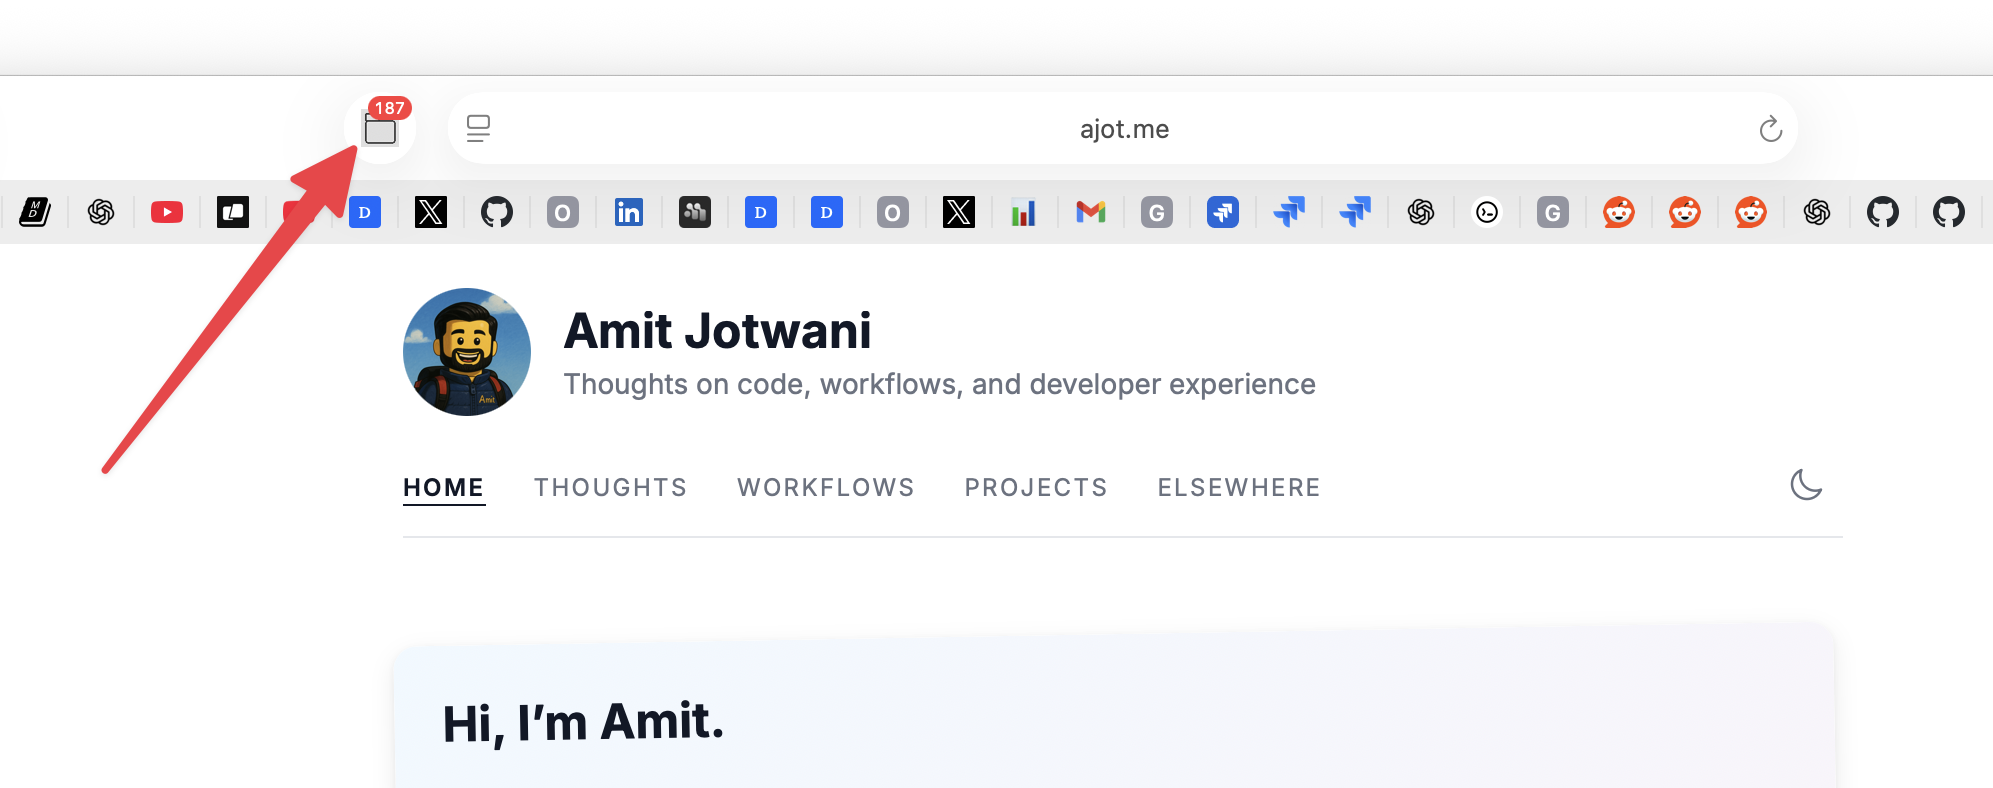Reload the ajot.me page
This screenshot has height=788, width=1993.
[1770, 129]
